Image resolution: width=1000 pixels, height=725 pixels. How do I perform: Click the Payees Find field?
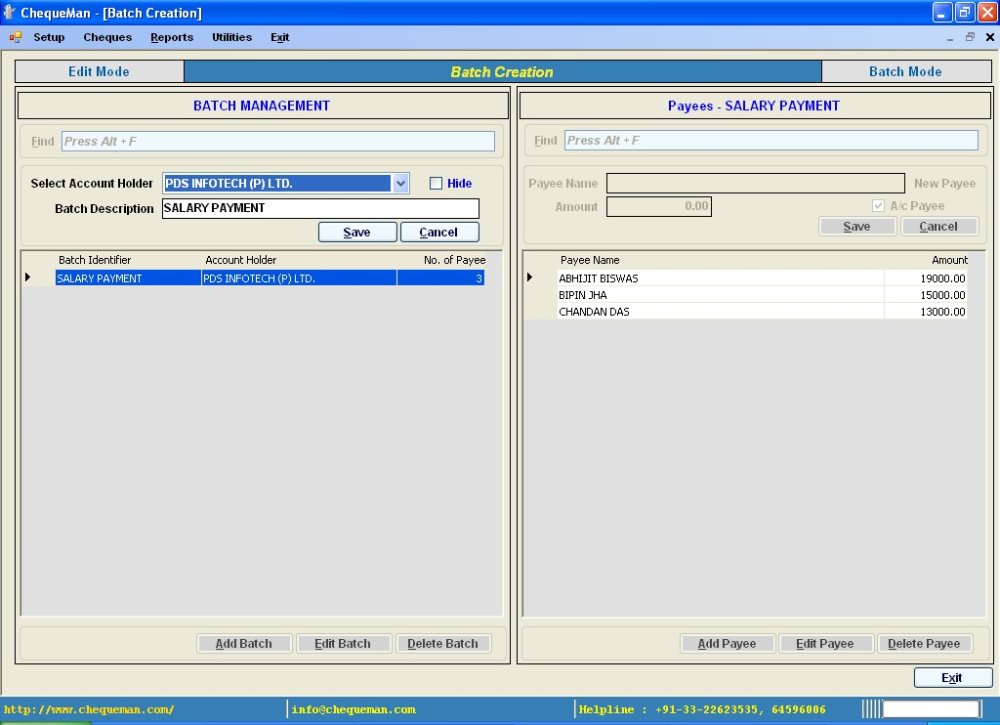[771, 141]
